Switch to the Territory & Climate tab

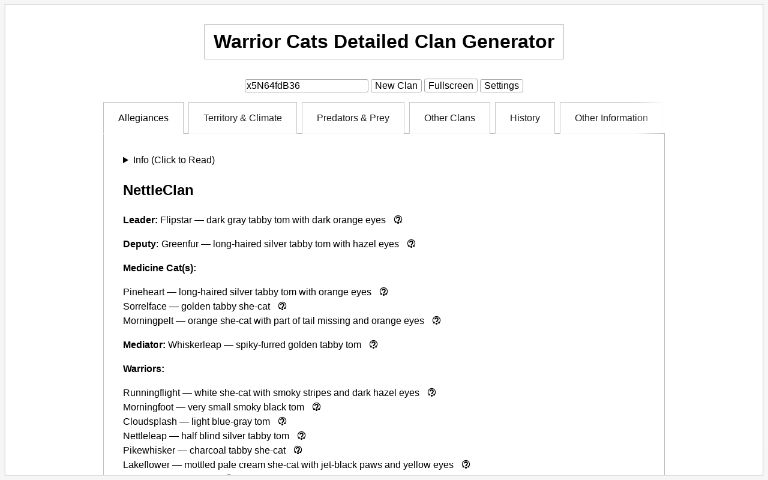point(243,118)
